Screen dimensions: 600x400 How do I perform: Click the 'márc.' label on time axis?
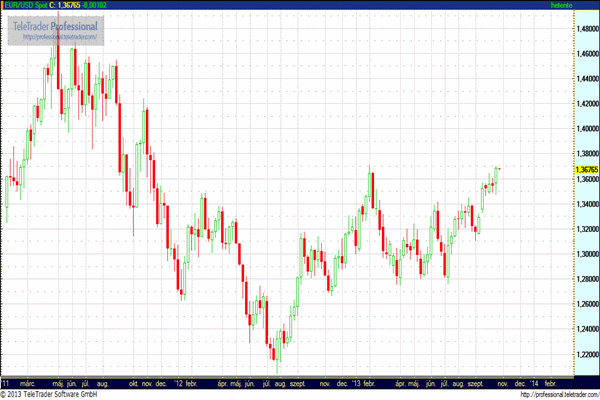[30, 382]
